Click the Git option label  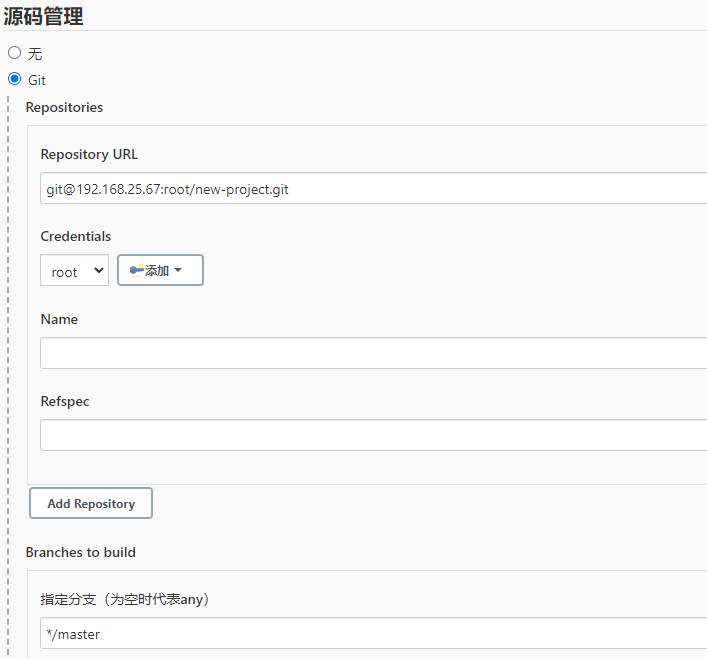[37, 80]
